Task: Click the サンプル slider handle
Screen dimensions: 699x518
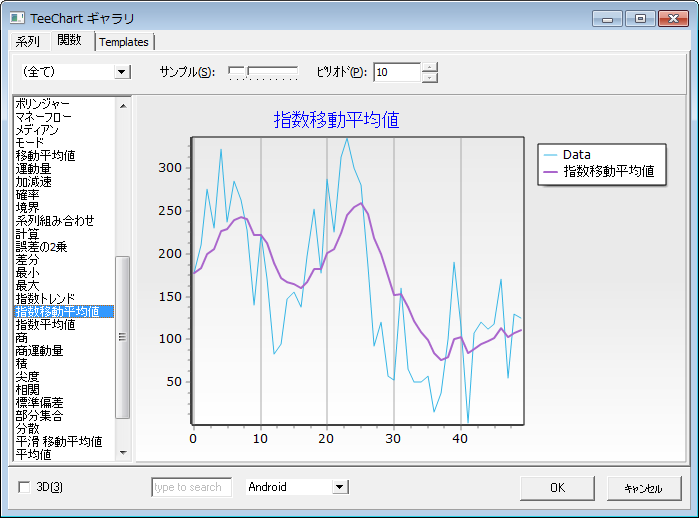Action: tap(237, 70)
